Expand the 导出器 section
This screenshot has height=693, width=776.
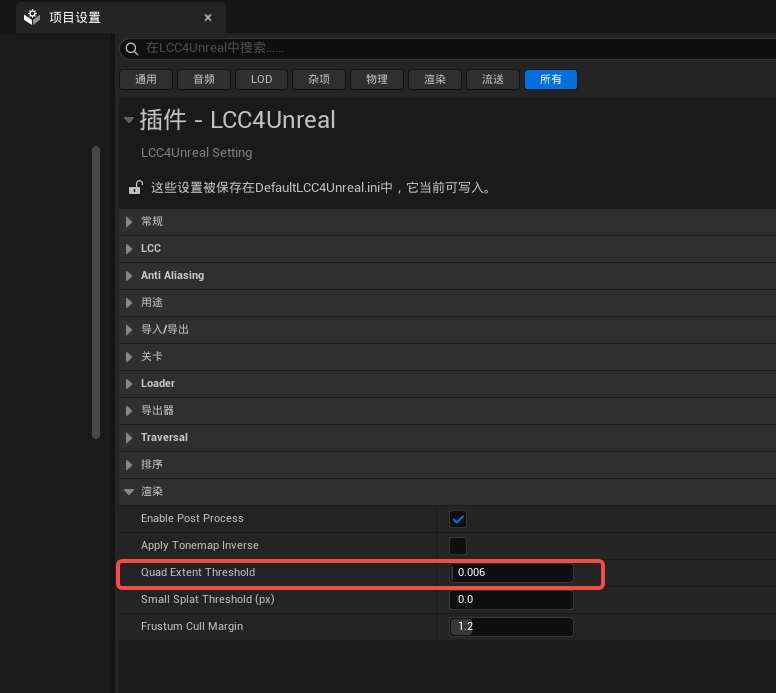pos(129,411)
